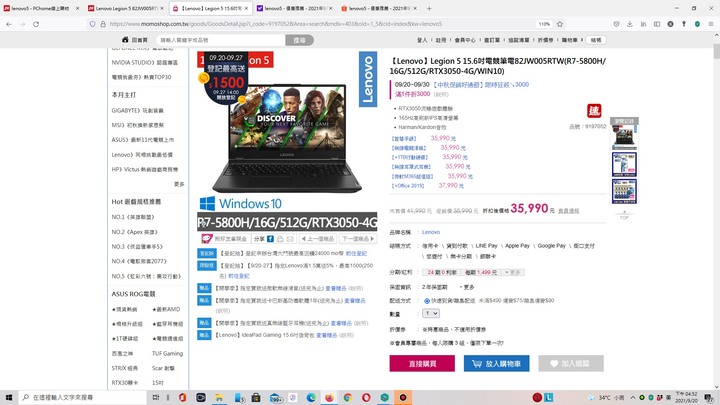Share the product on Facebook
Image resolution: width=720 pixels, height=405 pixels.
[270, 239]
